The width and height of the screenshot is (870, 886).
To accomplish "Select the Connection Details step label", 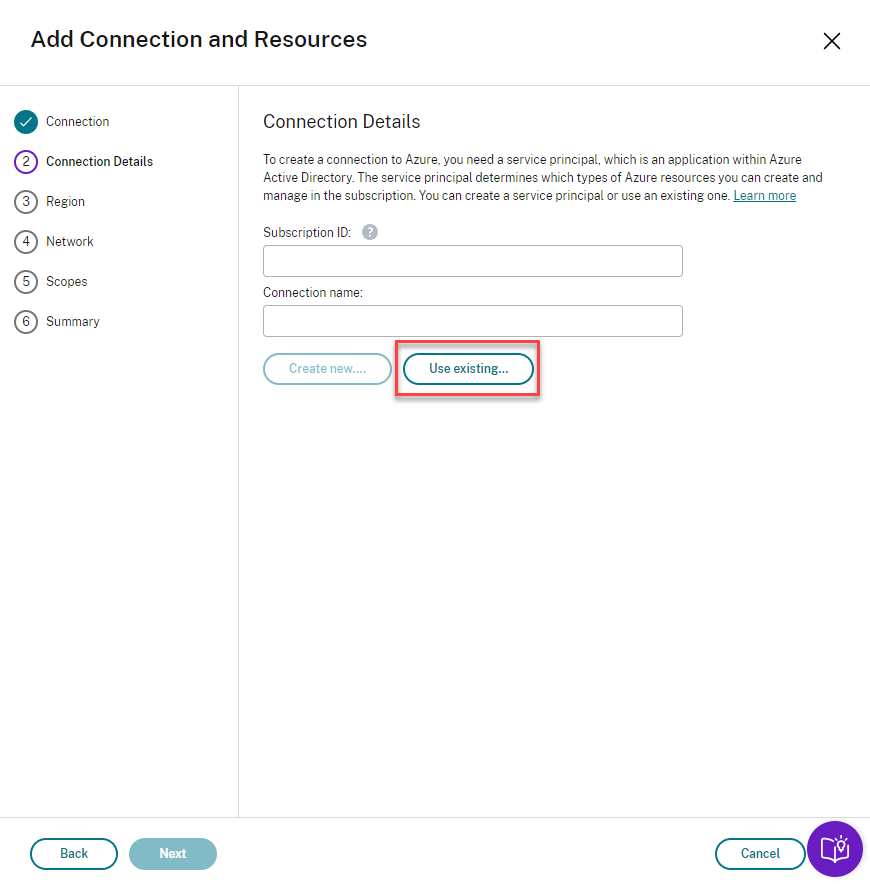I will [99, 162].
